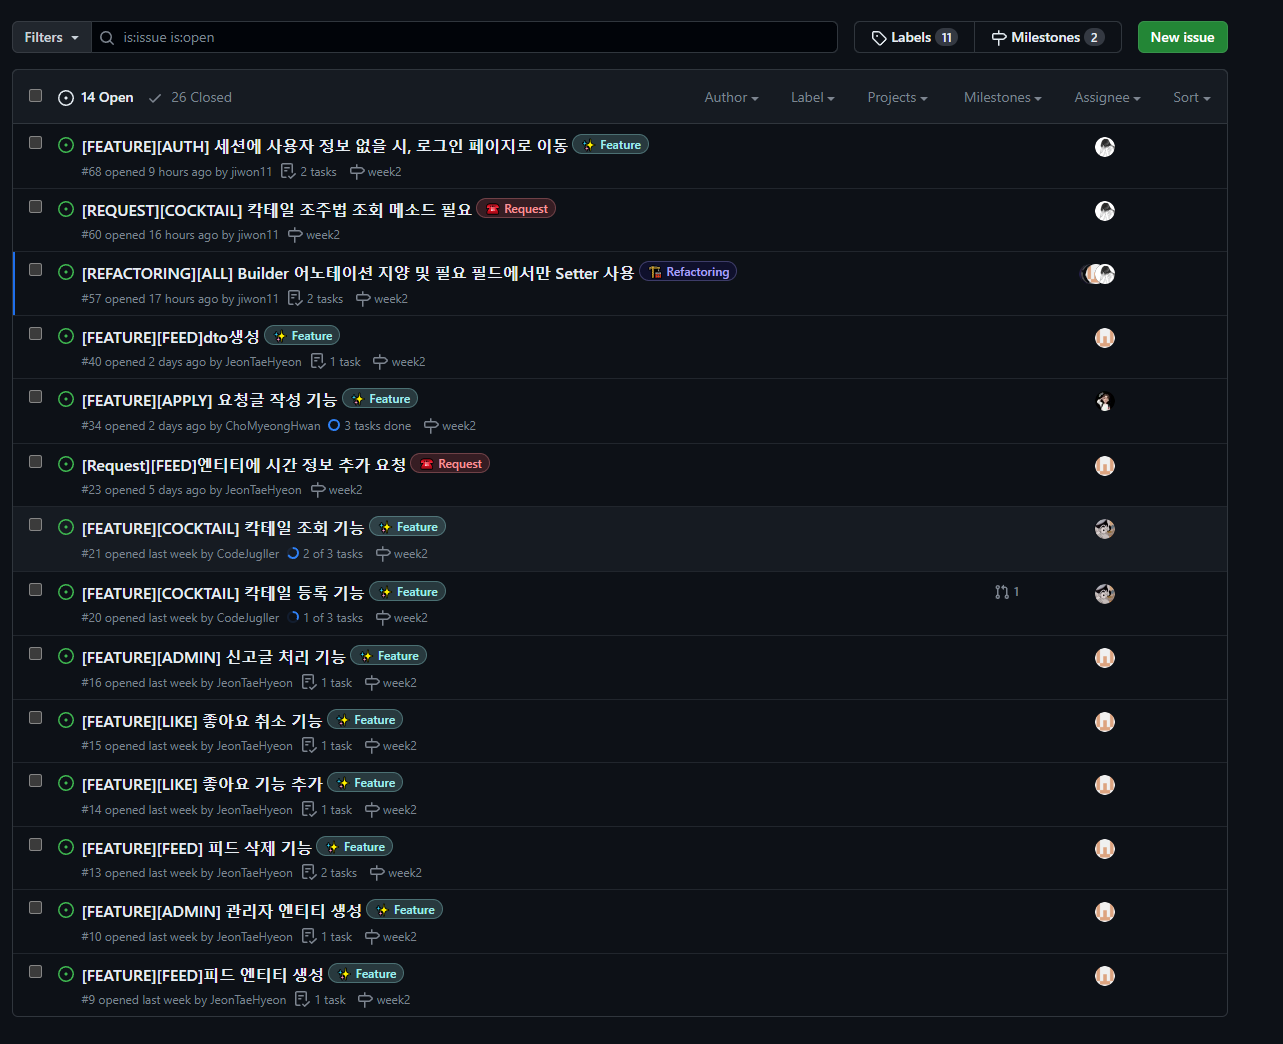
Task: Select the 14 Open tab
Action: pyautogui.click(x=95, y=97)
